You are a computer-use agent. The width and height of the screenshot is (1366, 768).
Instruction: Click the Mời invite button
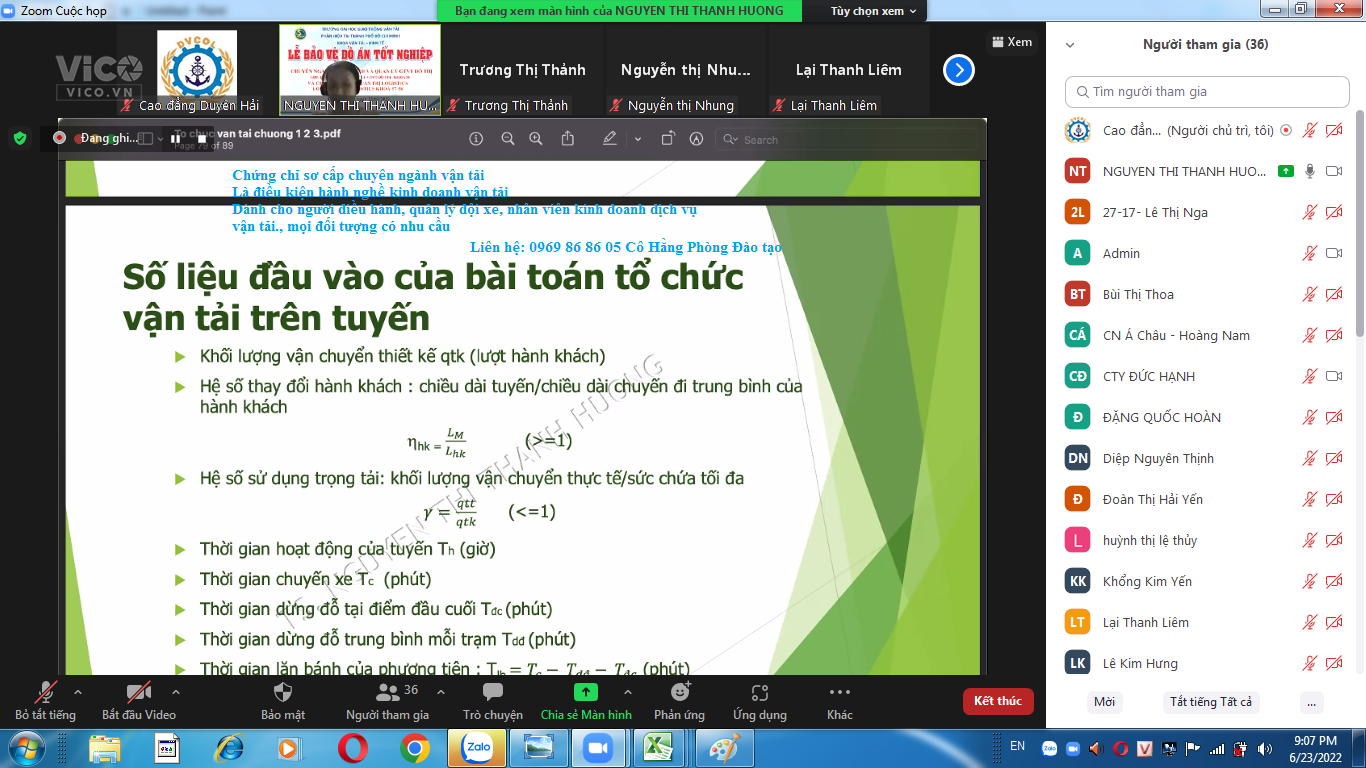(1104, 702)
